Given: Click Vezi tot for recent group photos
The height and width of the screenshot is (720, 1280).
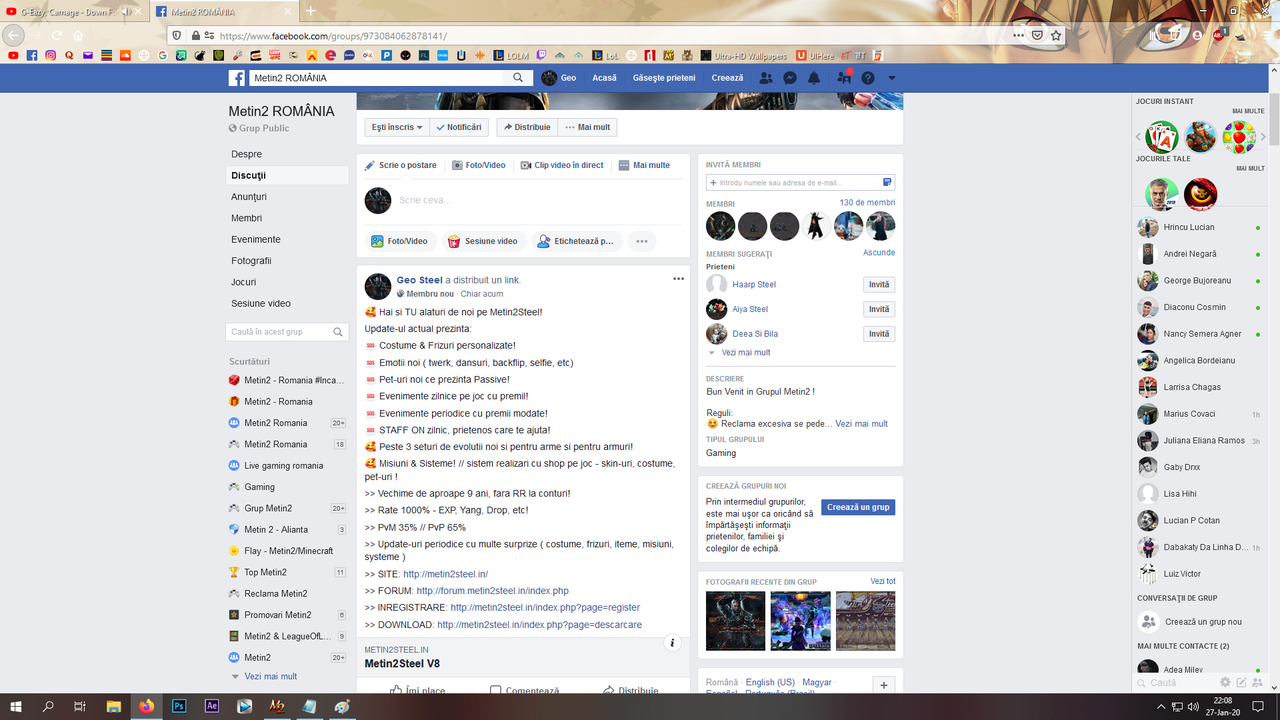Looking at the screenshot, I should click(883, 581).
